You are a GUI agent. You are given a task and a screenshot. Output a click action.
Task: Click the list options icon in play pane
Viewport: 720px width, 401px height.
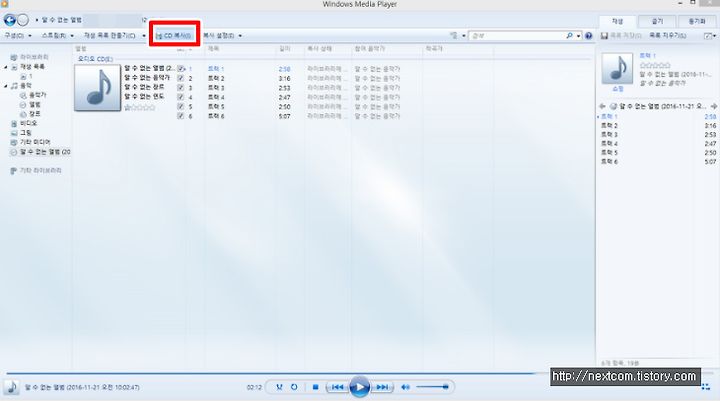click(x=707, y=36)
